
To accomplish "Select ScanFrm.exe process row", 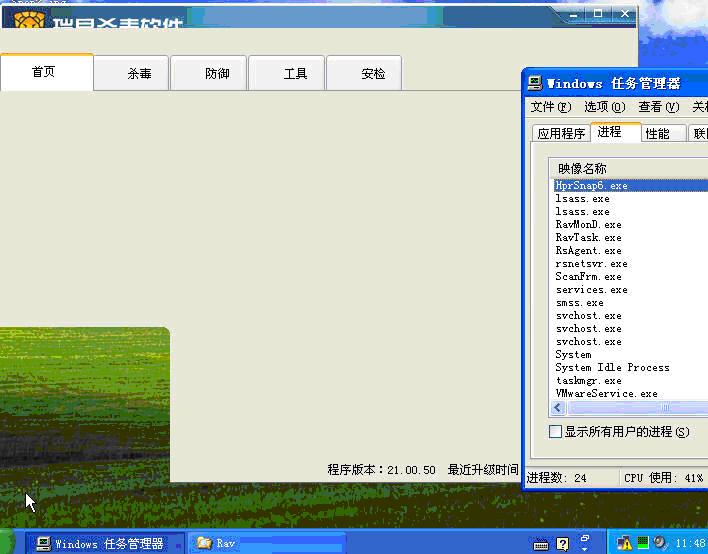I will [631, 276].
